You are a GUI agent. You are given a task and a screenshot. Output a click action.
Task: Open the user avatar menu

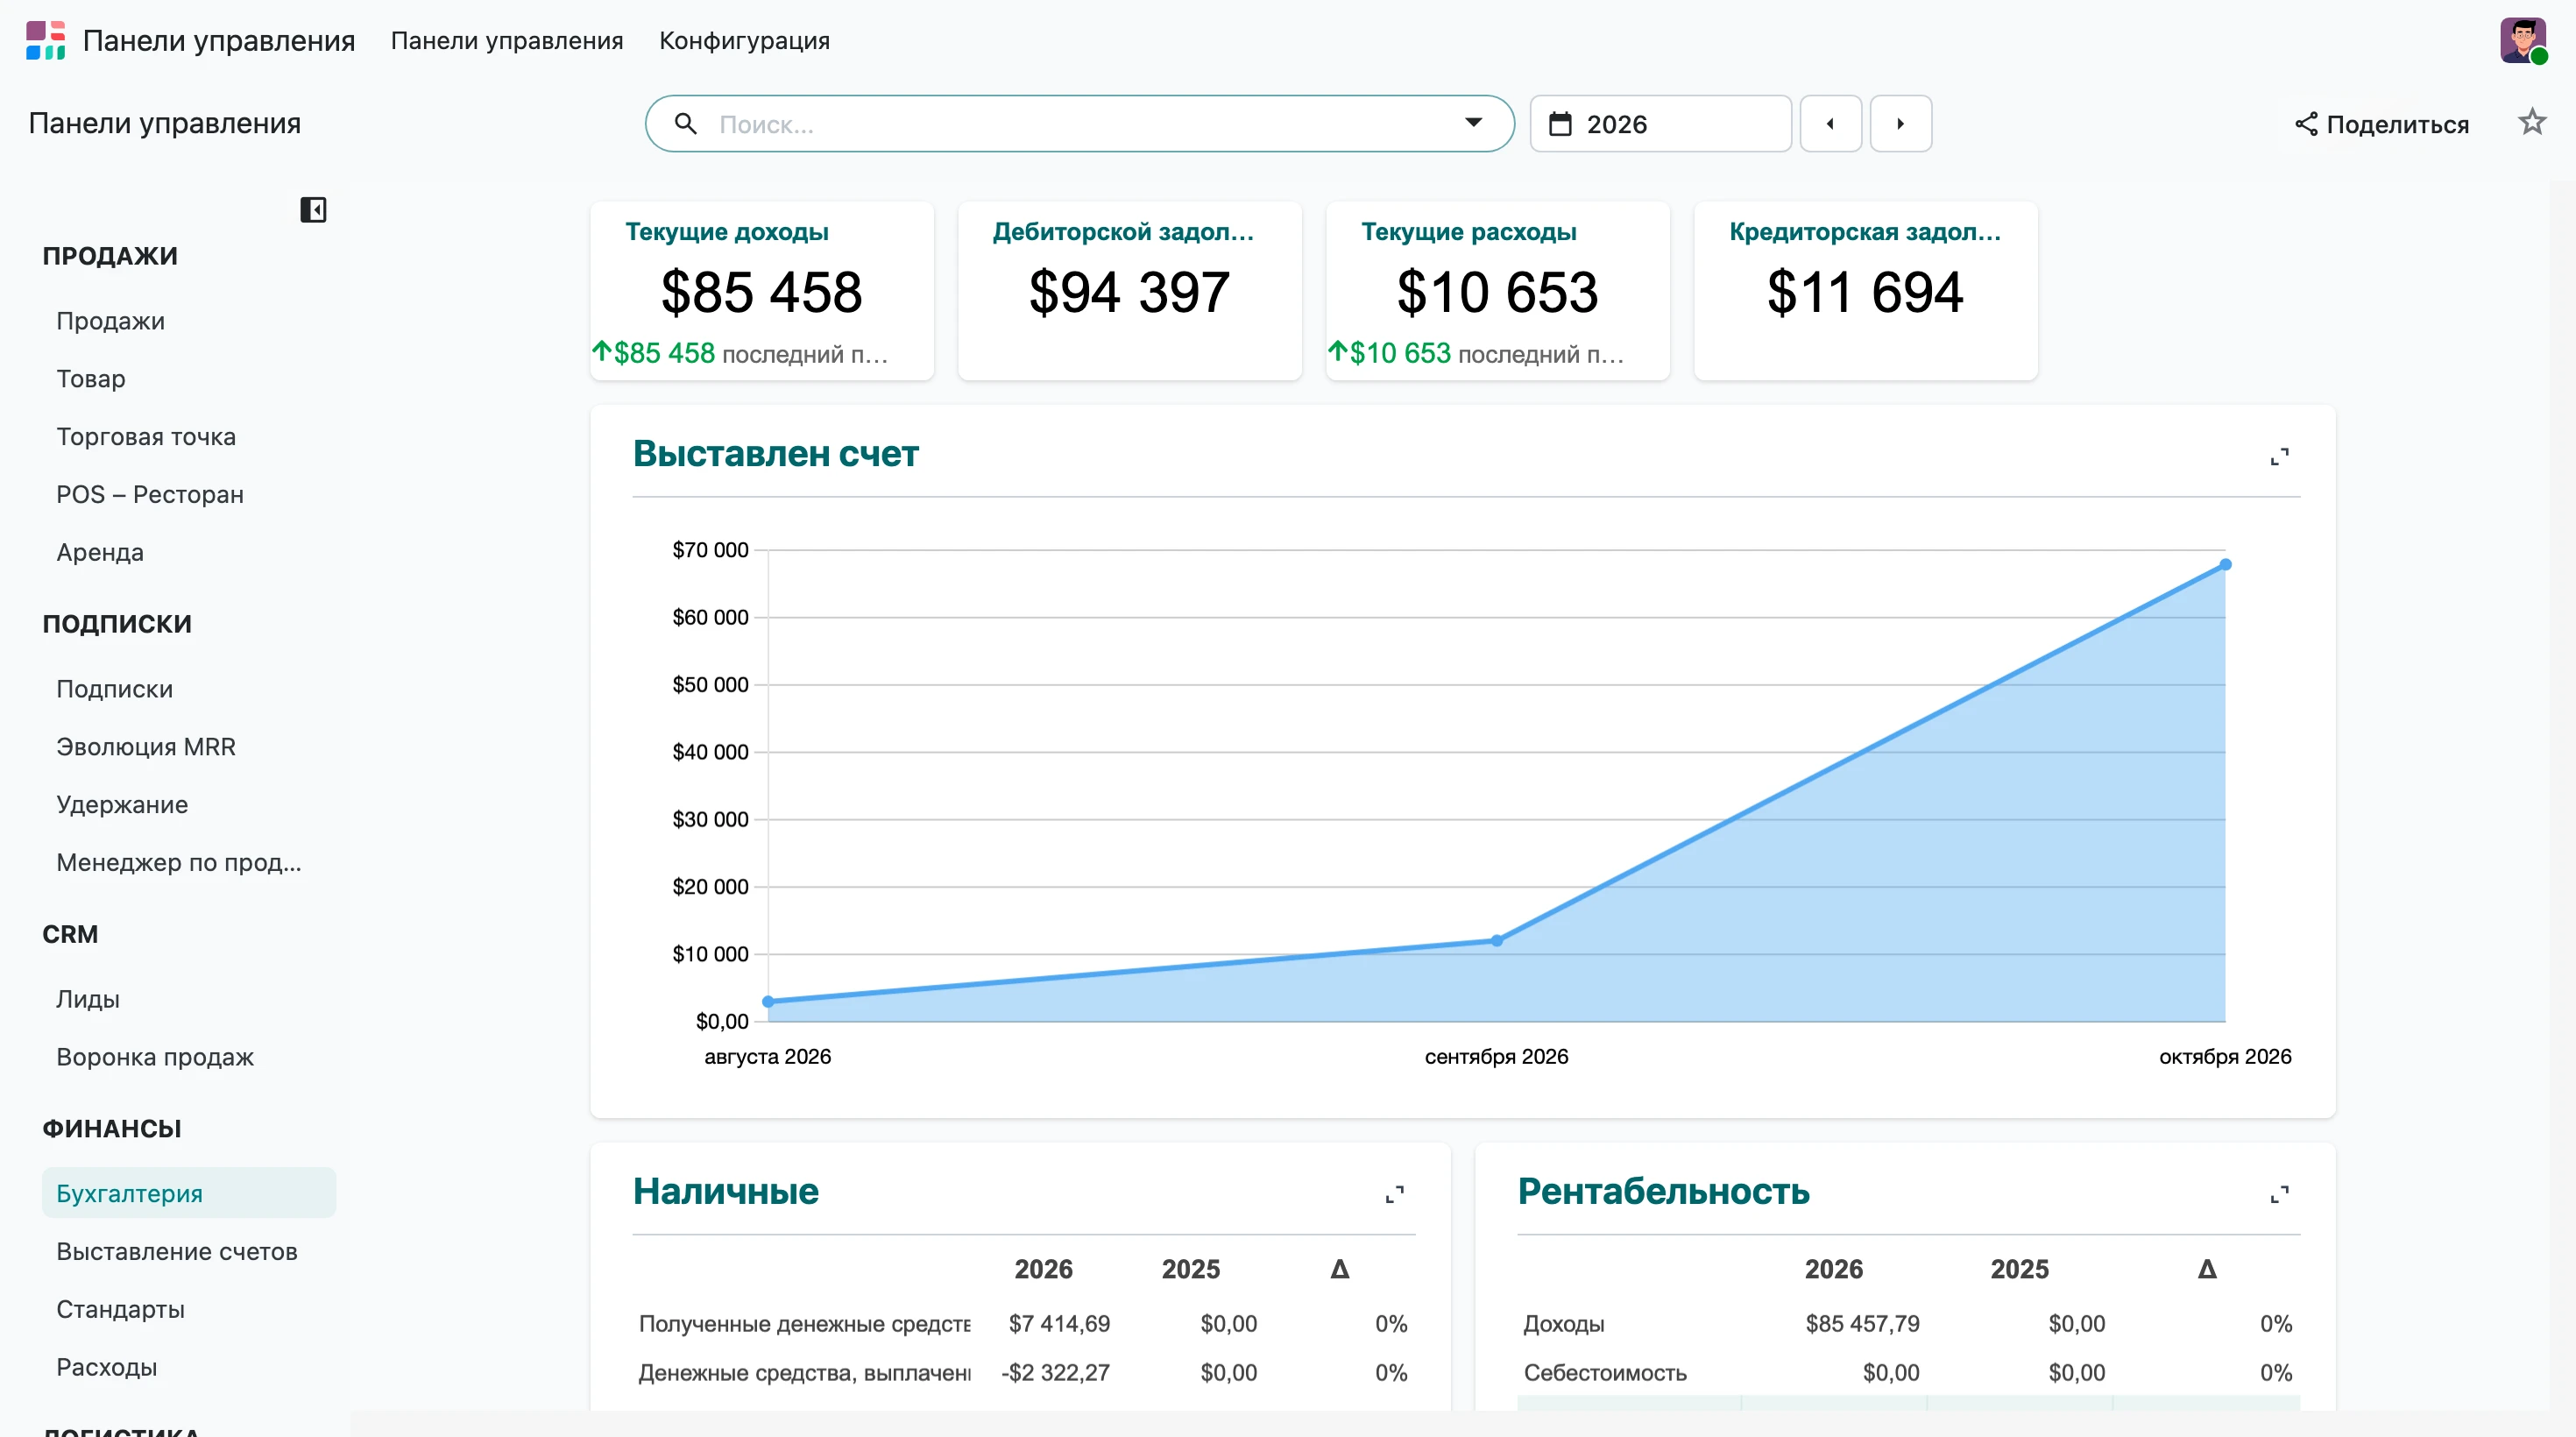pos(2523,41)
